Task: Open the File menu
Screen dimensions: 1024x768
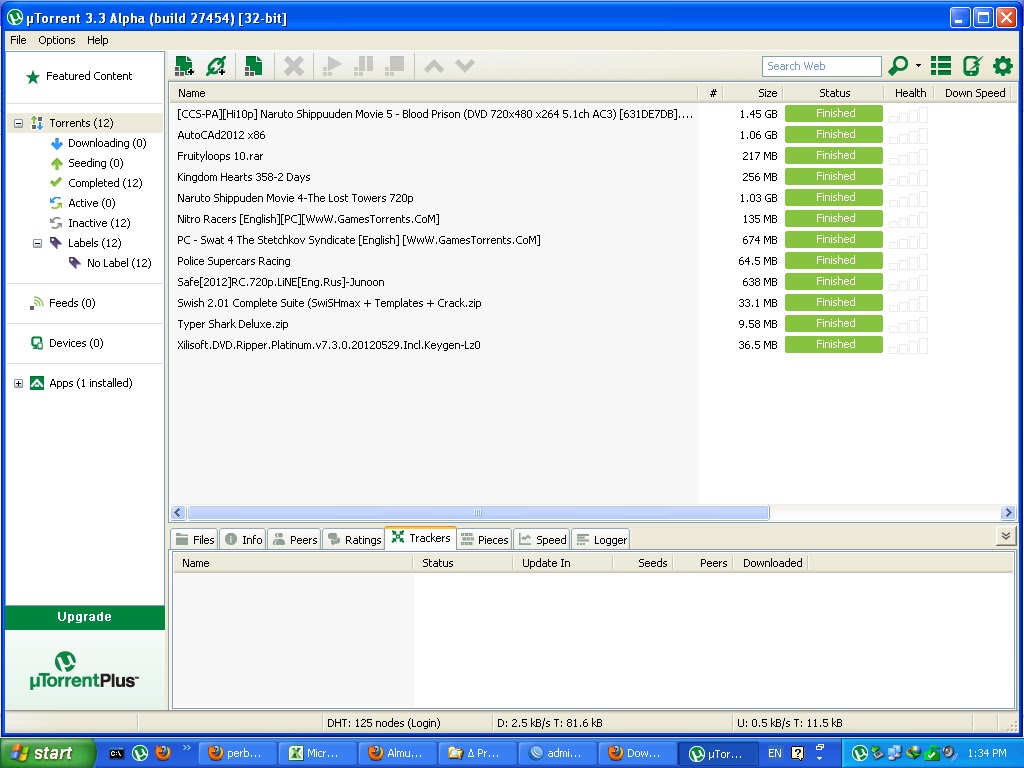Action: (18, 40)
